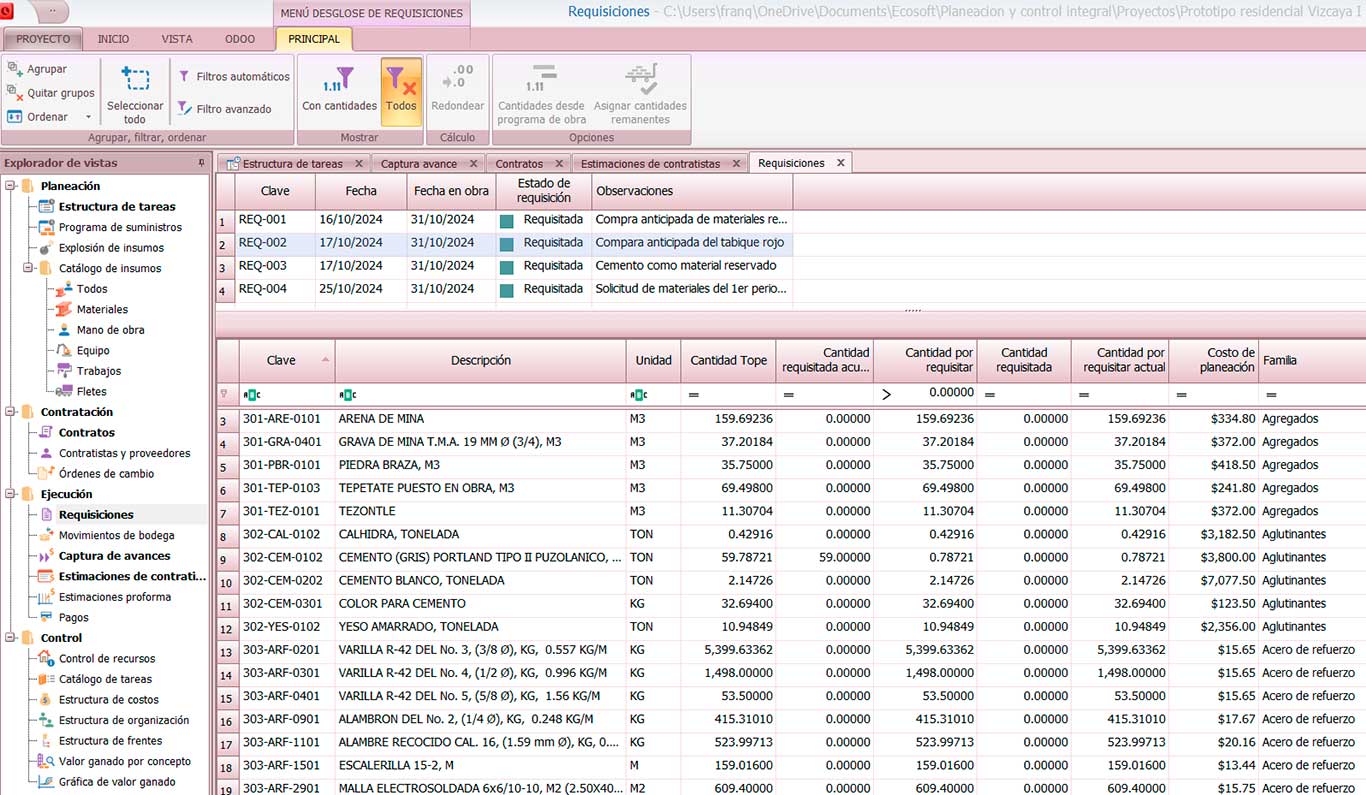Select the CEMENTO BLANCO, TONELADA row
This screenshot has height=795, width=1366.
790,580
